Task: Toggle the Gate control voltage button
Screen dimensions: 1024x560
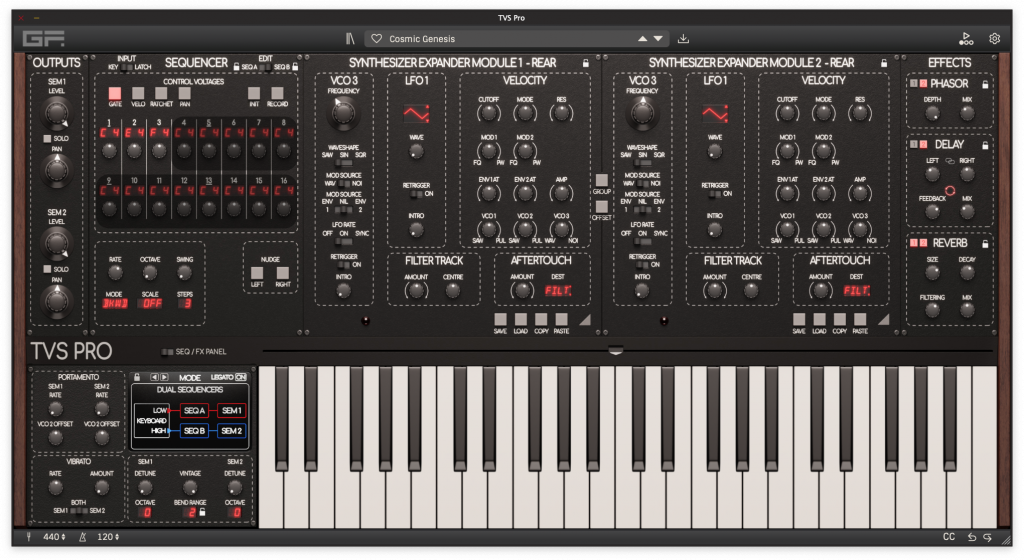Action: click(x=115, y=94)
